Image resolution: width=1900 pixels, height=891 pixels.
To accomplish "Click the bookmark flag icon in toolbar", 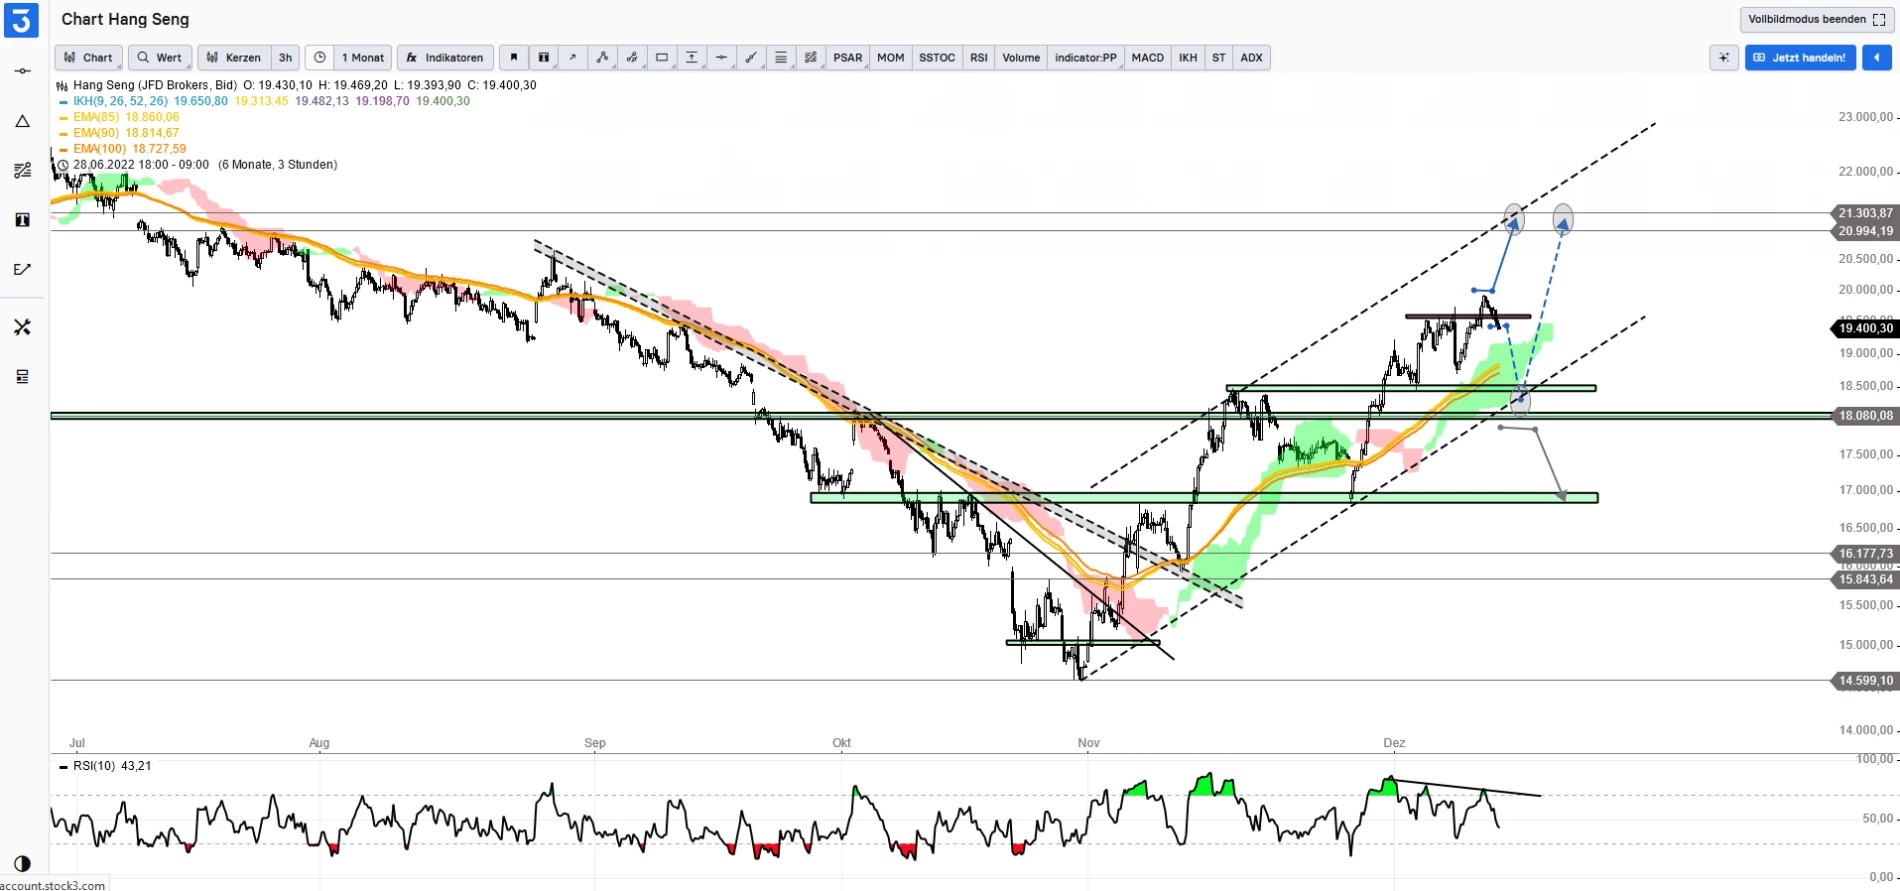I will click(514, 58).
